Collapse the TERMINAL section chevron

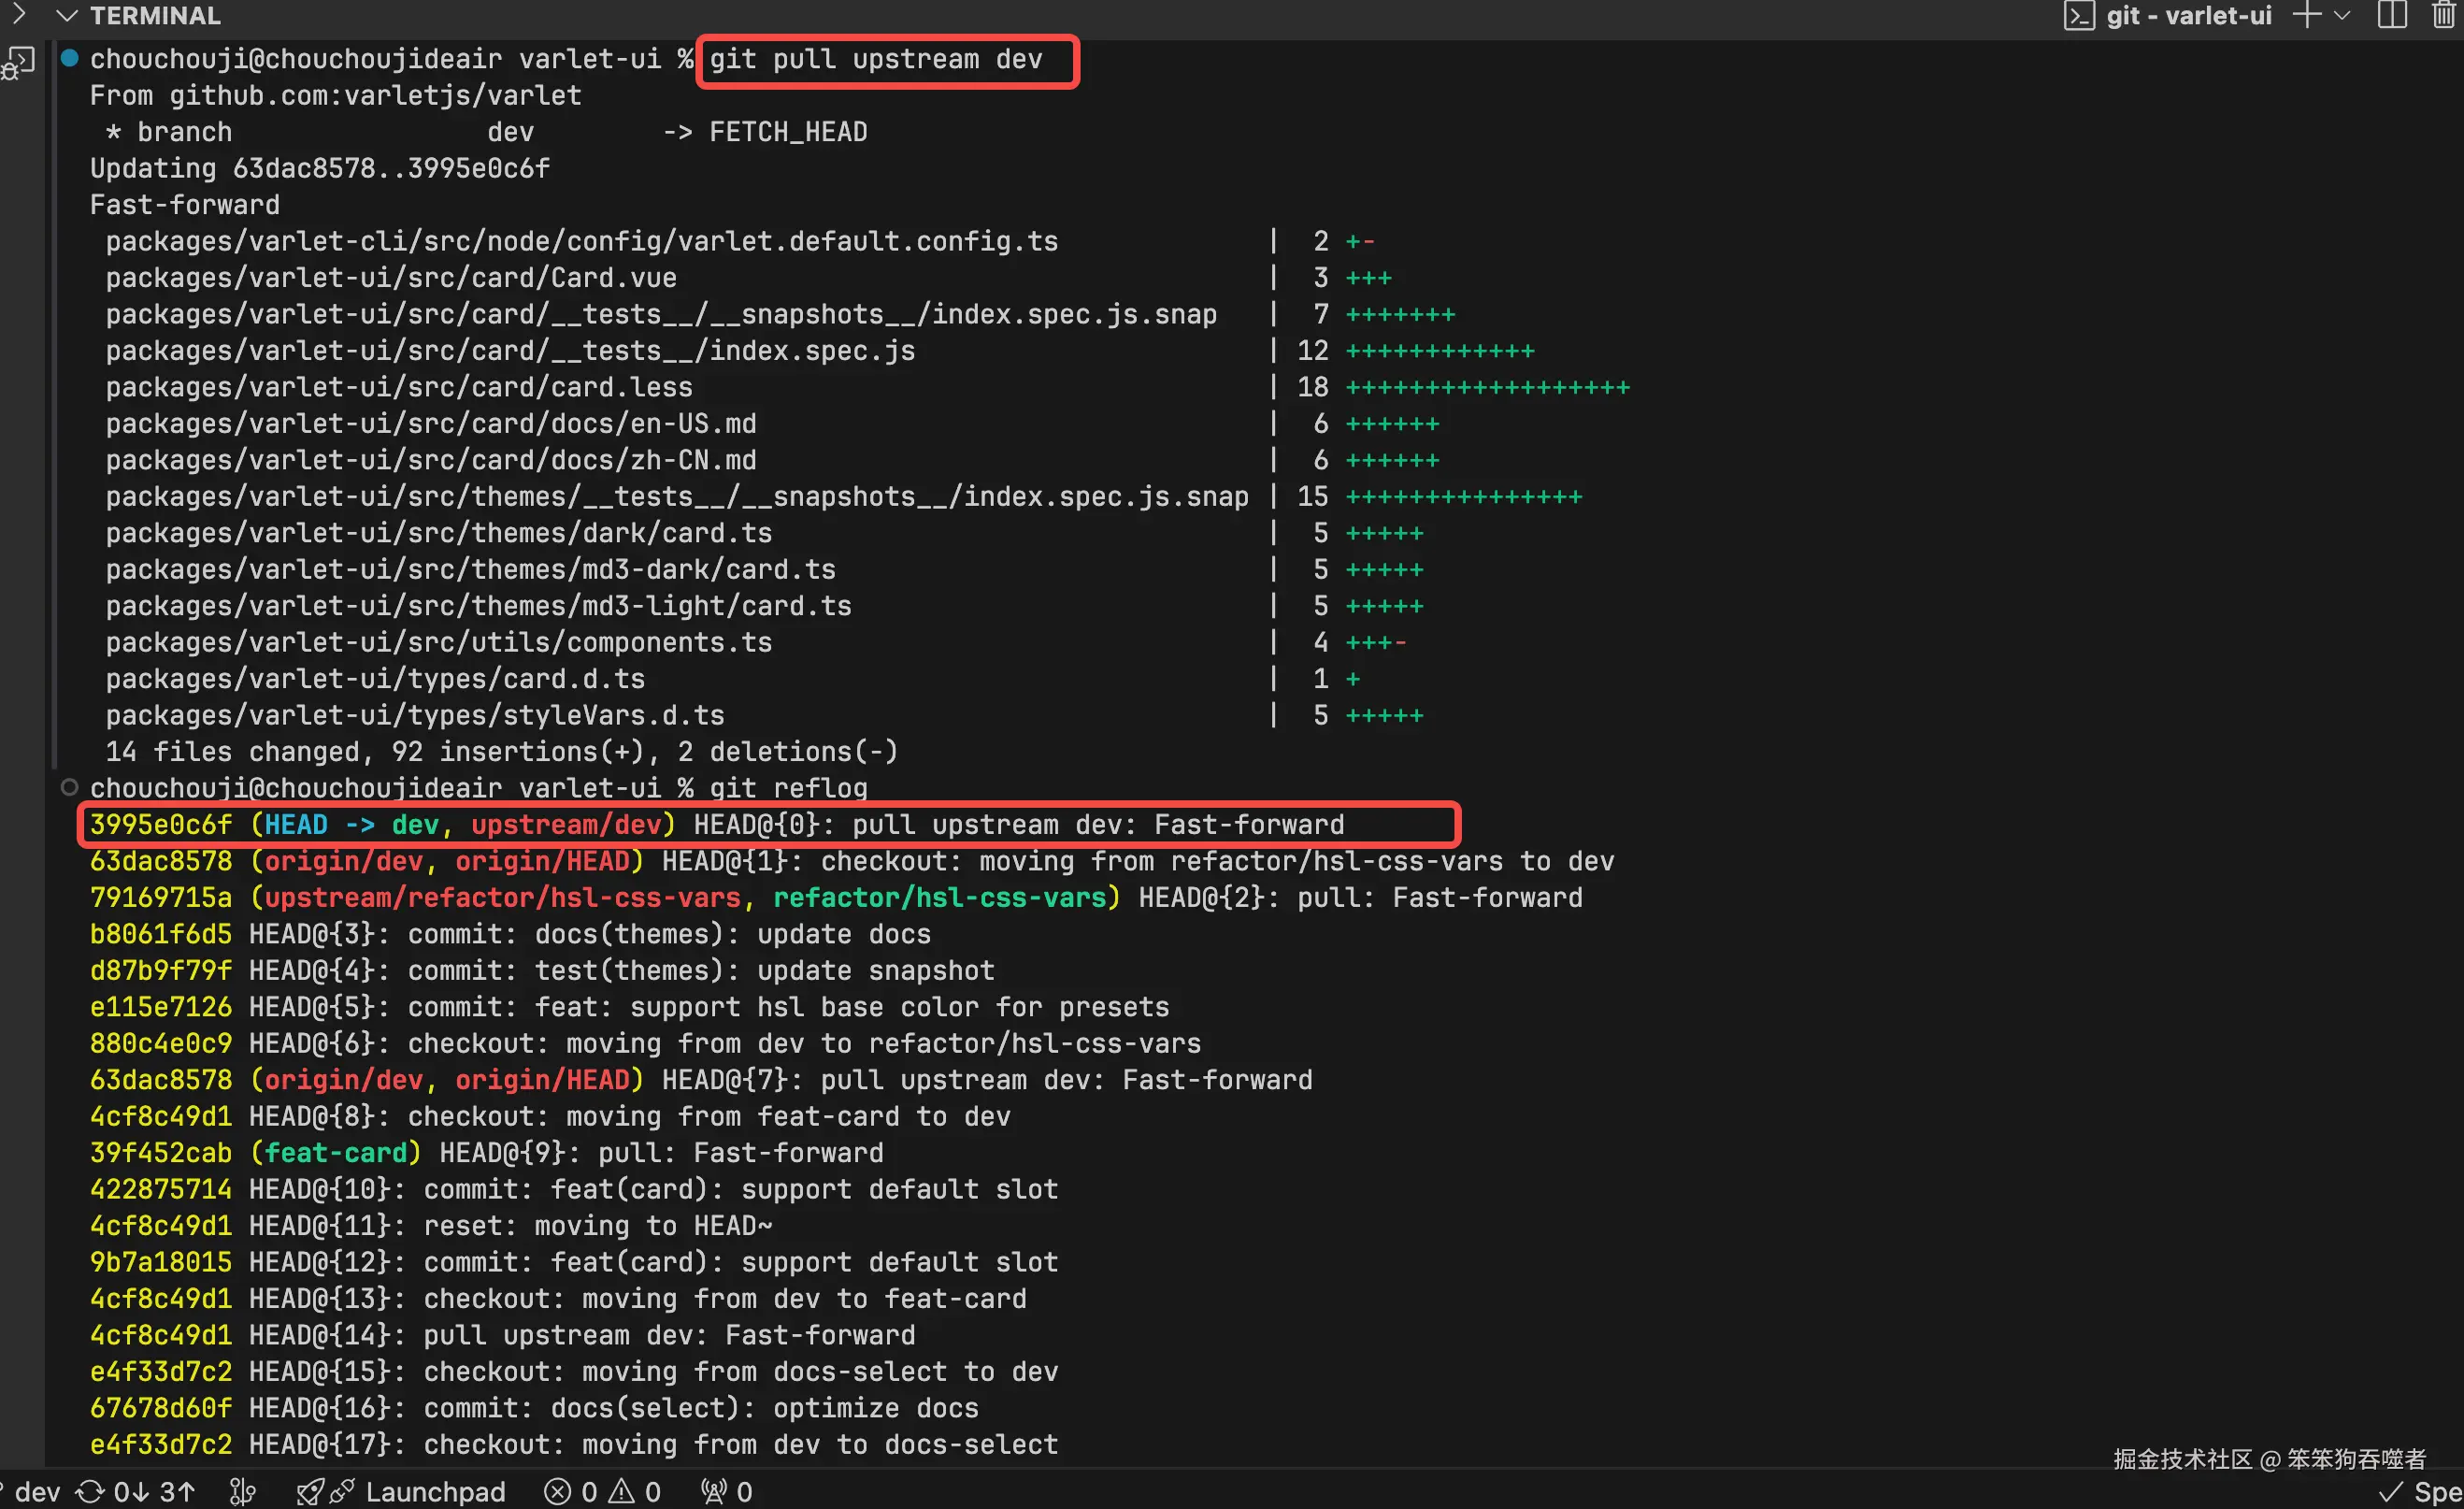[x=66, y=15]
